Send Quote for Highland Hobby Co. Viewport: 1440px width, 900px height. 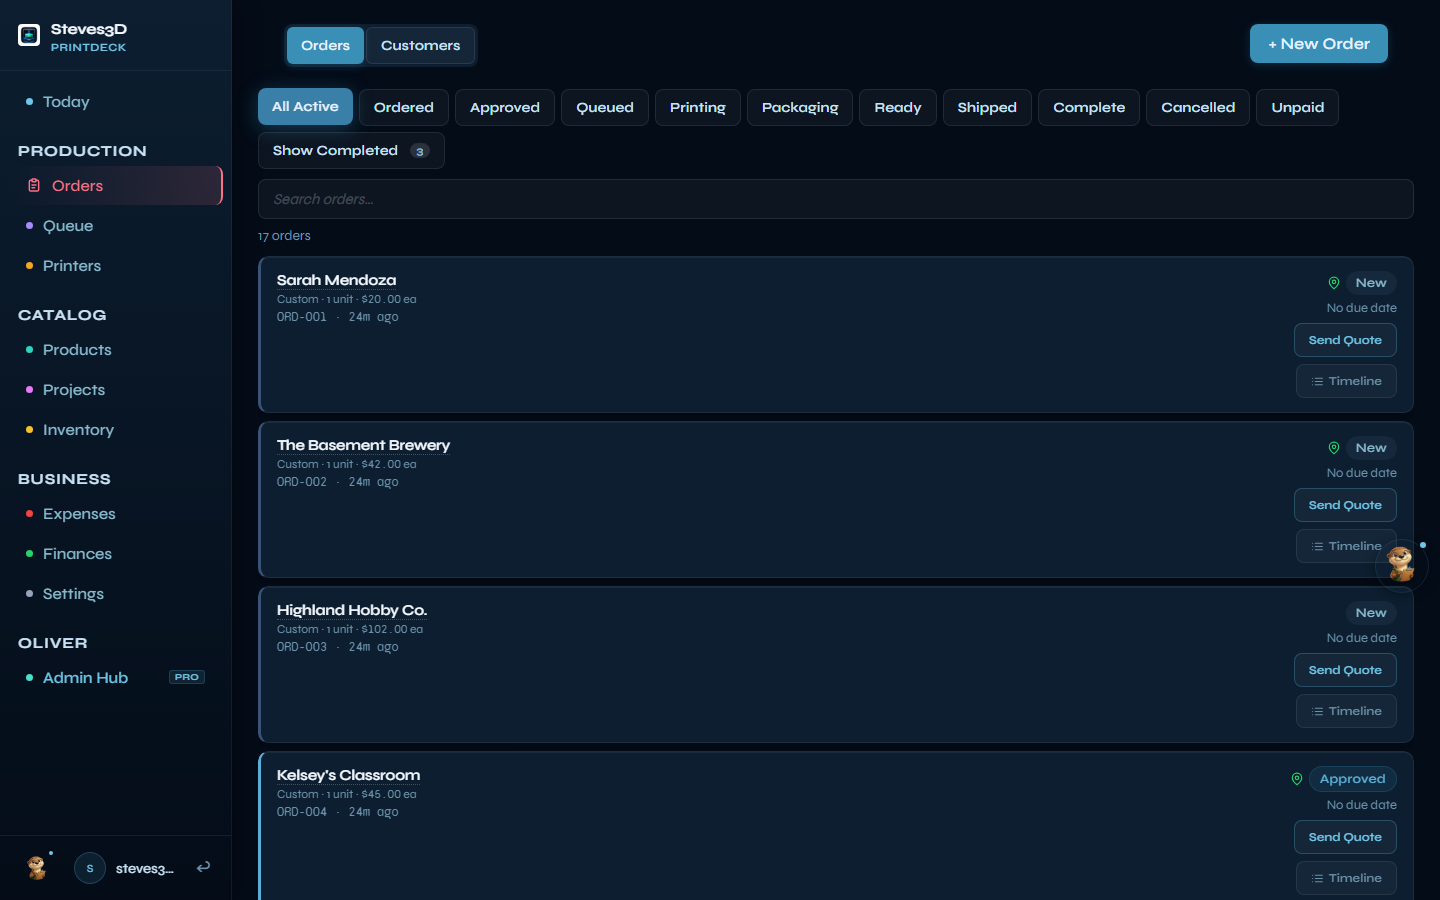pyautogui.click(x=1345, y=670)
